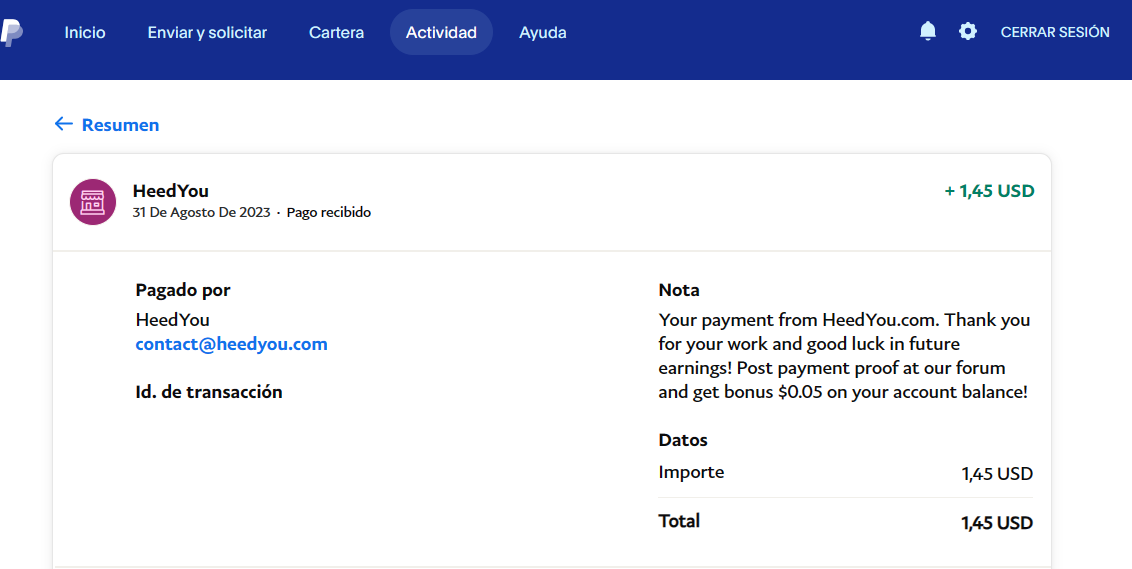Click CERRAR SESIÓN to log out
This screenshot has width=1132, height=569.
pyautogui.click(x=1055, y=32)
